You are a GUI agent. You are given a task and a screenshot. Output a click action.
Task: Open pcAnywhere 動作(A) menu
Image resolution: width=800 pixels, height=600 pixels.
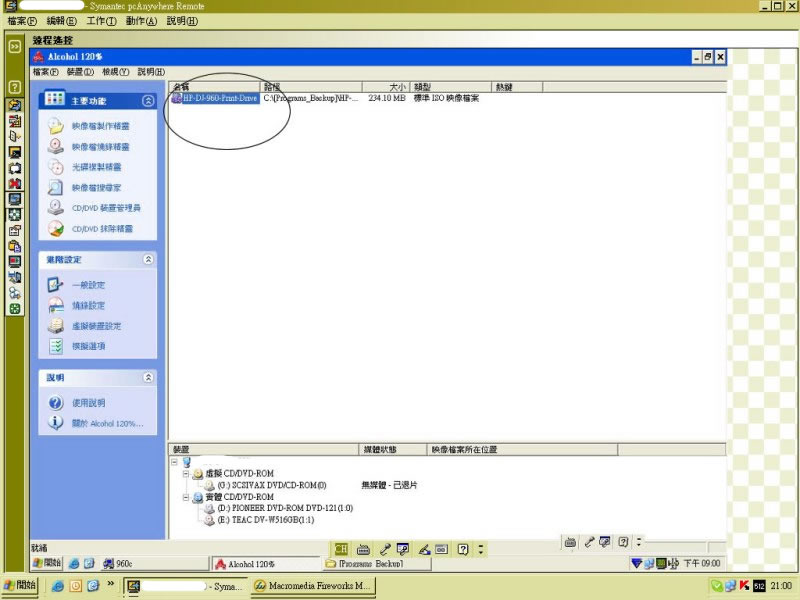141,21
